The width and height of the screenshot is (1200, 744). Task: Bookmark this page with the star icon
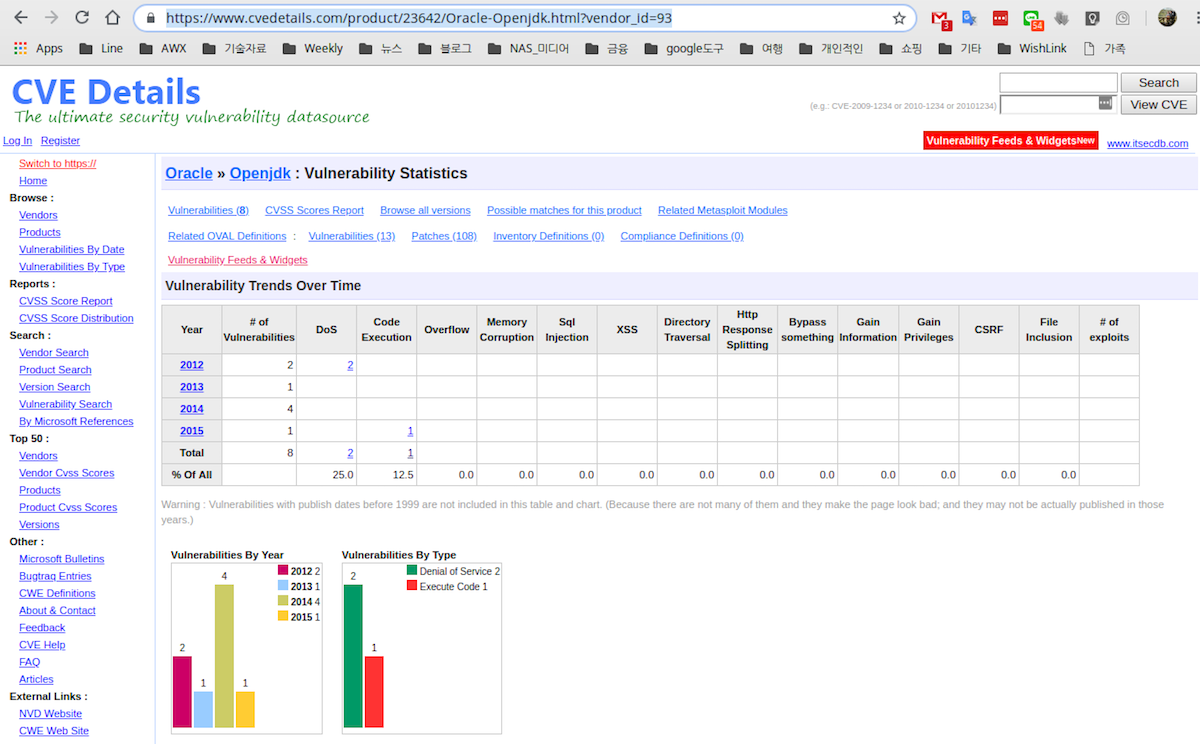pos(899,18)
